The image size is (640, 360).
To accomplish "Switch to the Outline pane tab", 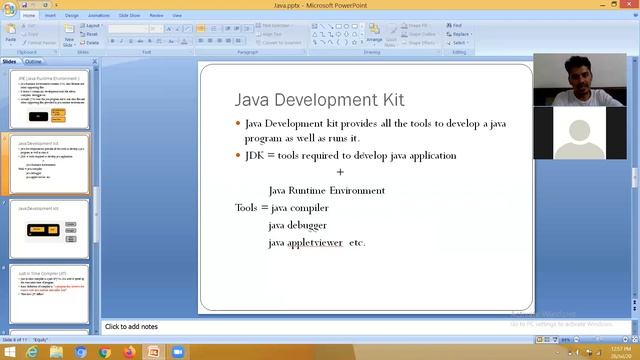I will pyautogui.click(x=33, y=62).
